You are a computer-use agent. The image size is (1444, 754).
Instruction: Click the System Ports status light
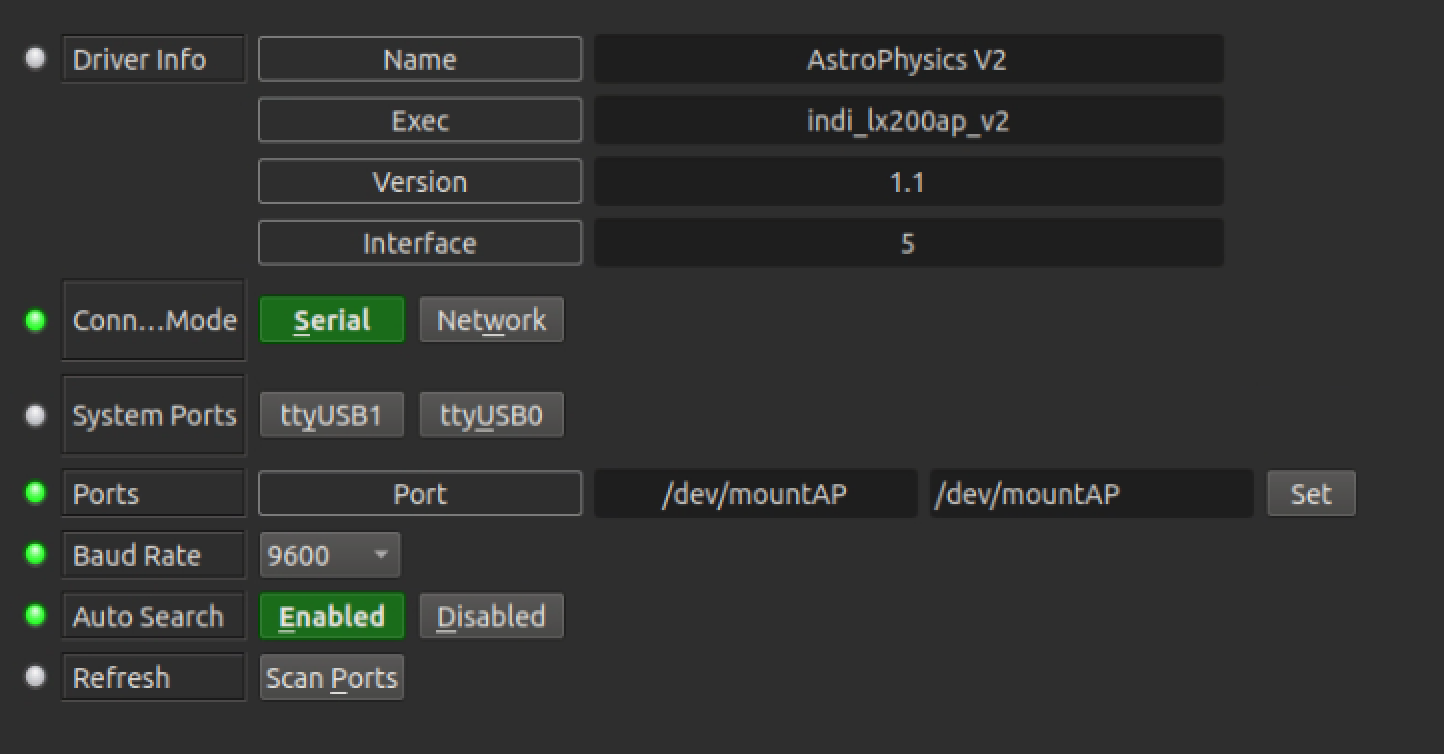pos(36,415)
